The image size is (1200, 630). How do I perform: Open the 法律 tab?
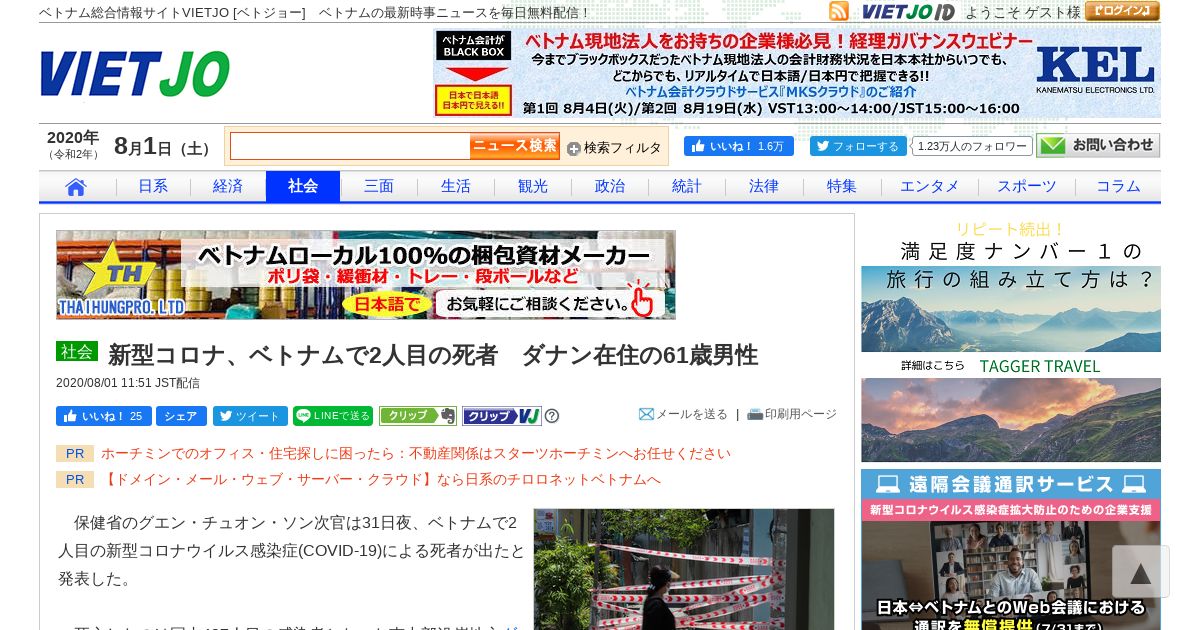(x=764, y=187)
